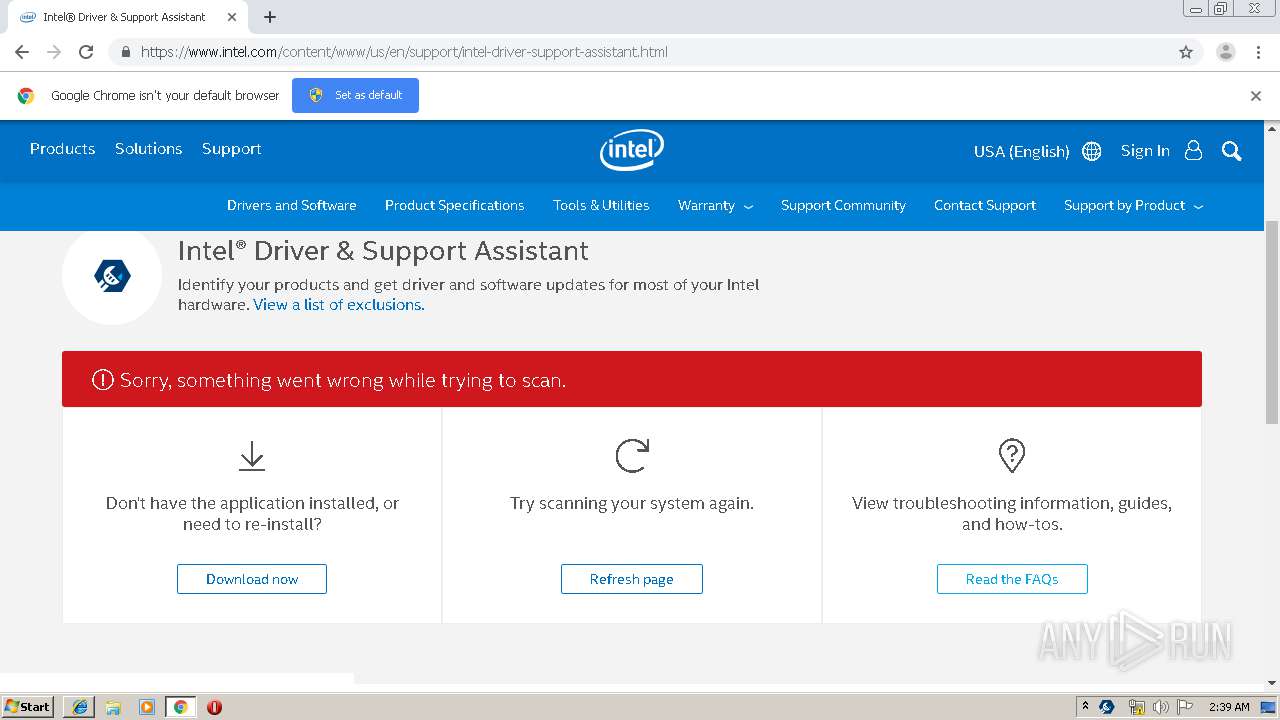Click the Download now button
1280x720 pixels.
pyautogui.click(x=252, y=579)
